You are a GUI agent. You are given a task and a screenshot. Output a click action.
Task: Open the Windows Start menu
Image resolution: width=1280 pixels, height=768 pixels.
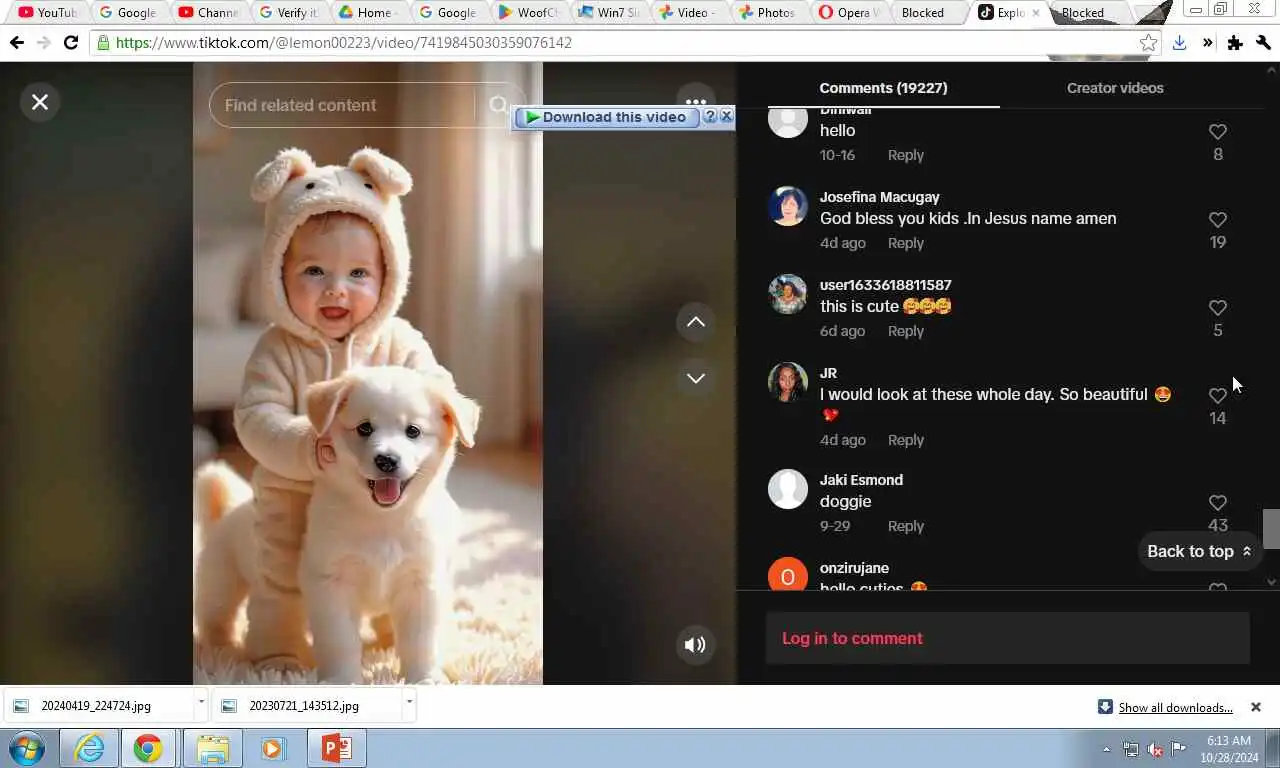point(27,748)
